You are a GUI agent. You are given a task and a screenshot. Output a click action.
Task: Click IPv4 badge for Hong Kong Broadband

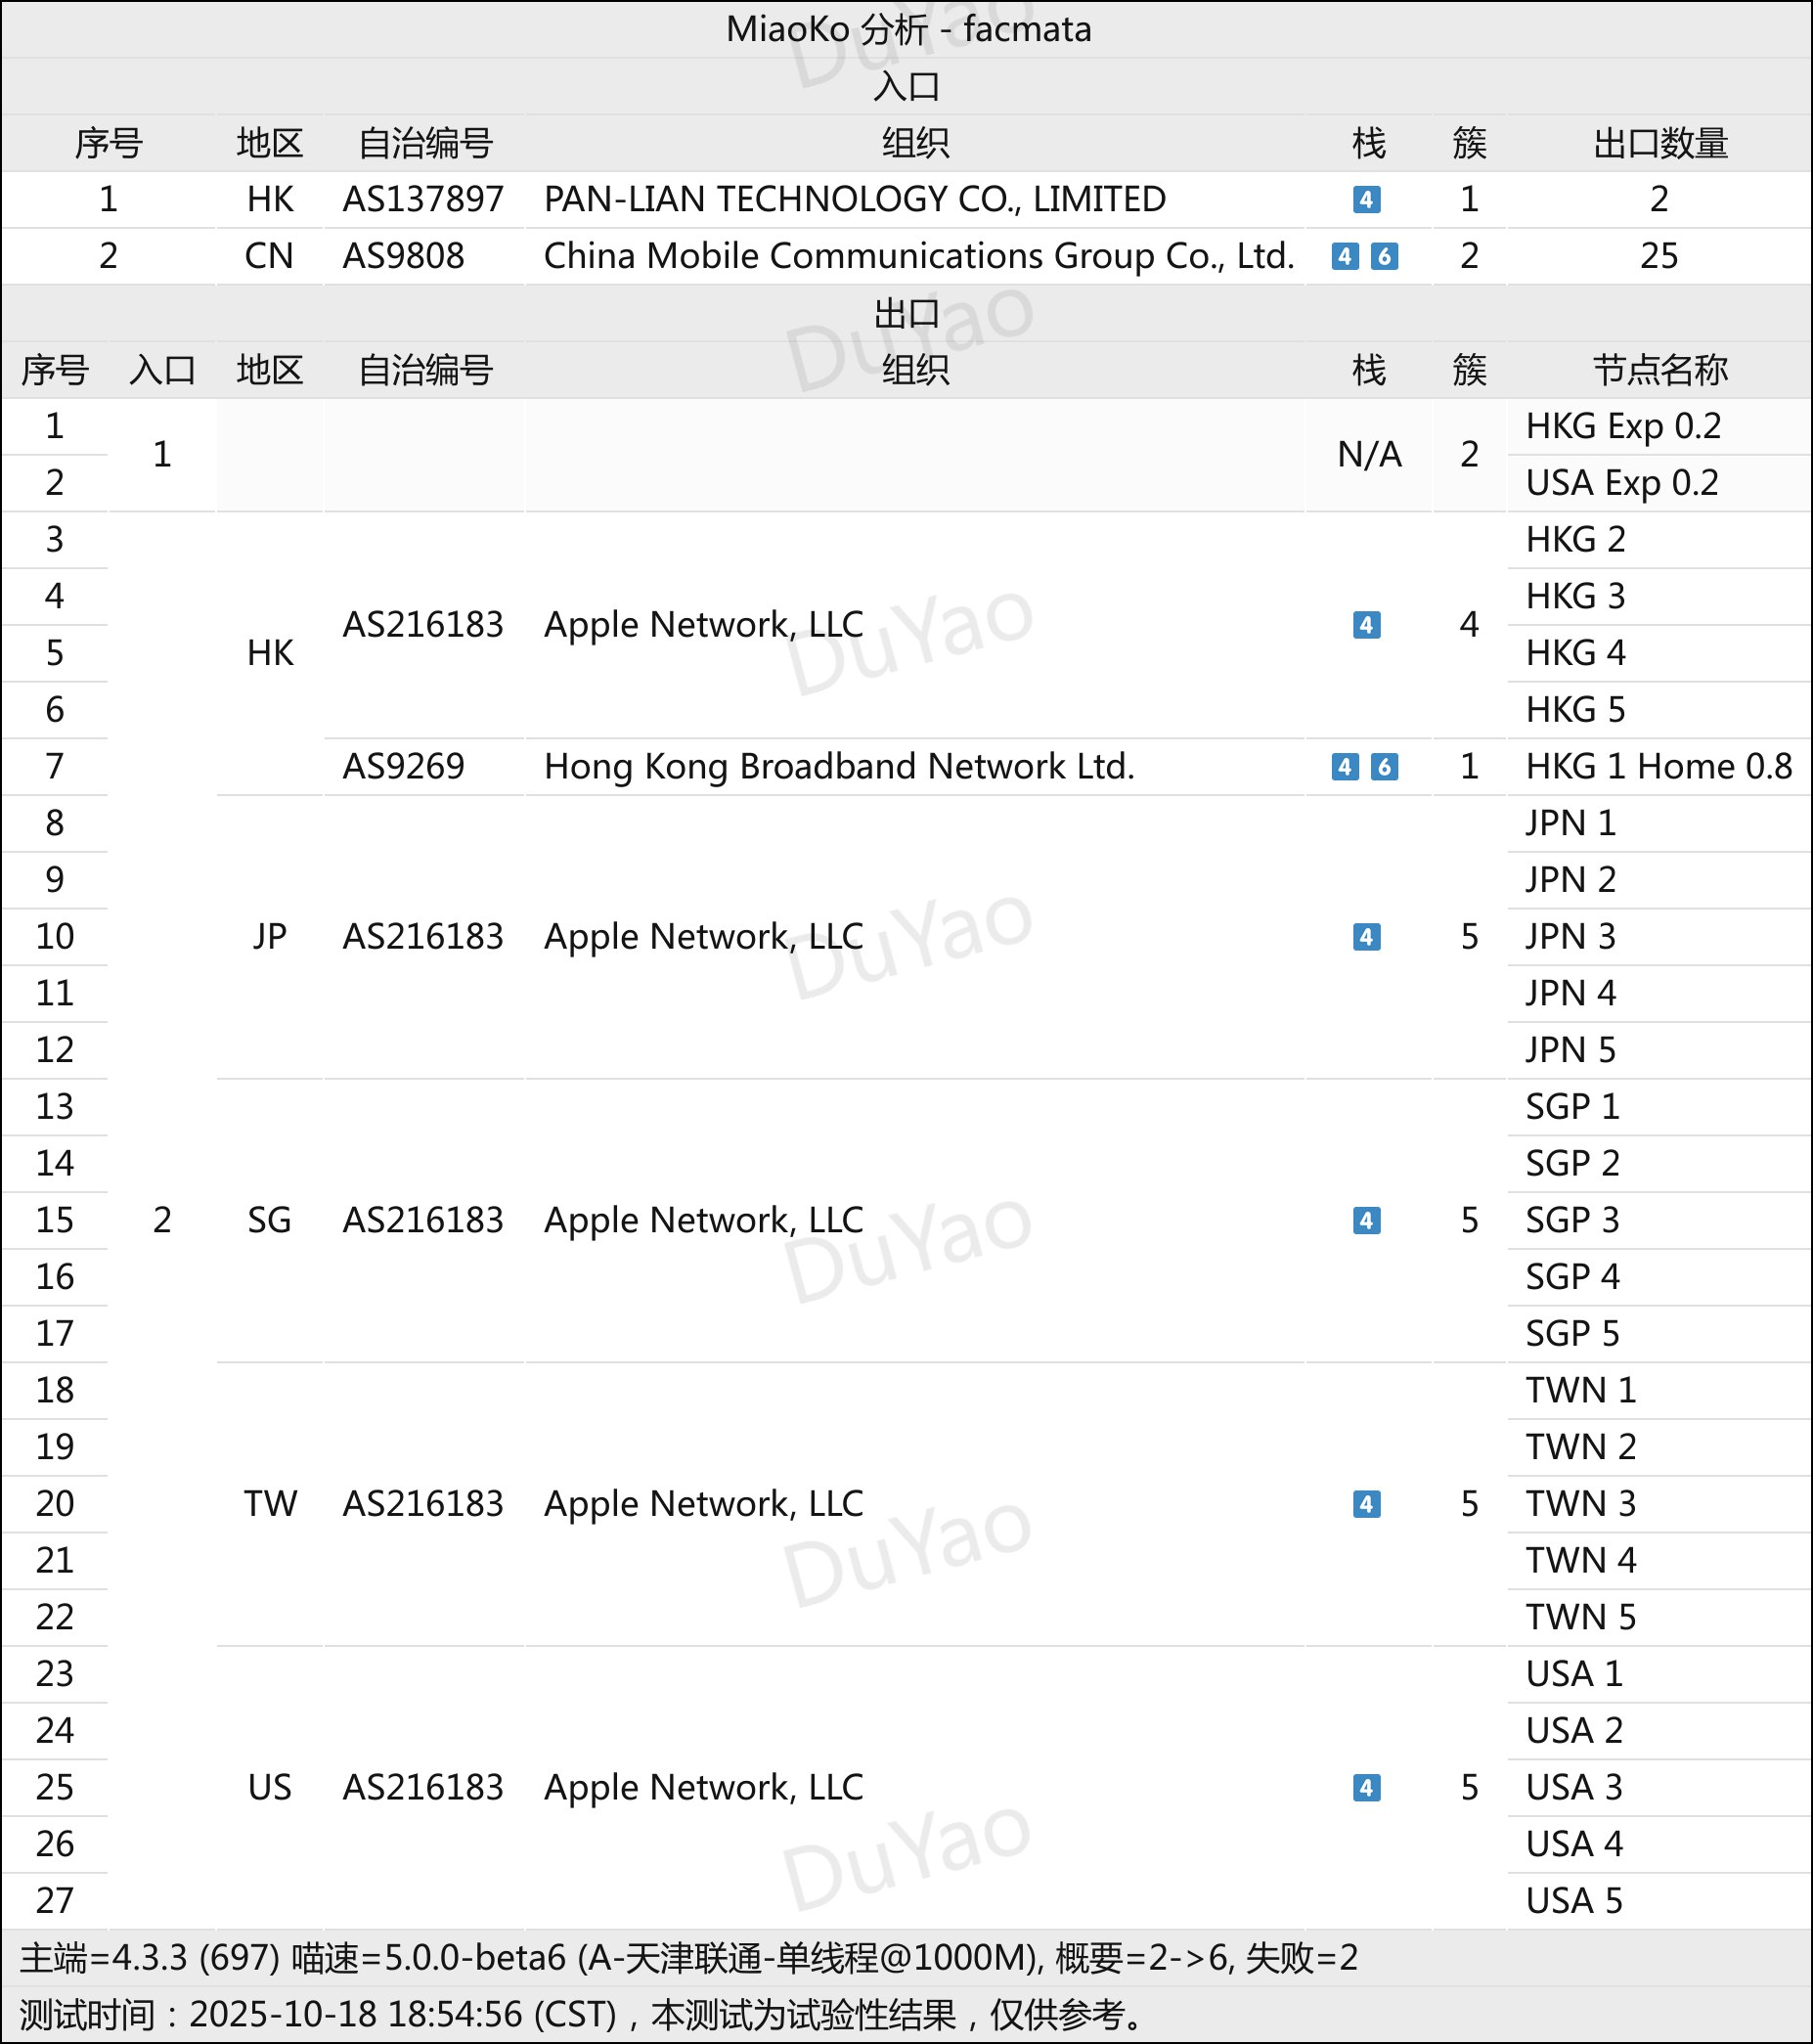click(1345, 767)
